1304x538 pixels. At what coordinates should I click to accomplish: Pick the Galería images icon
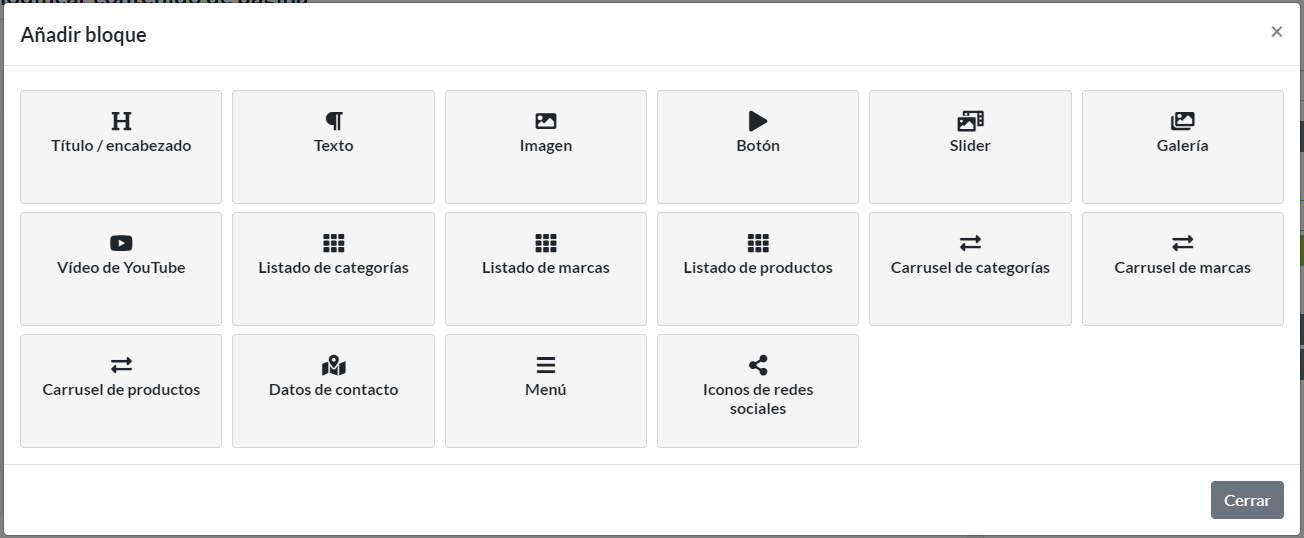(1183, 121)
